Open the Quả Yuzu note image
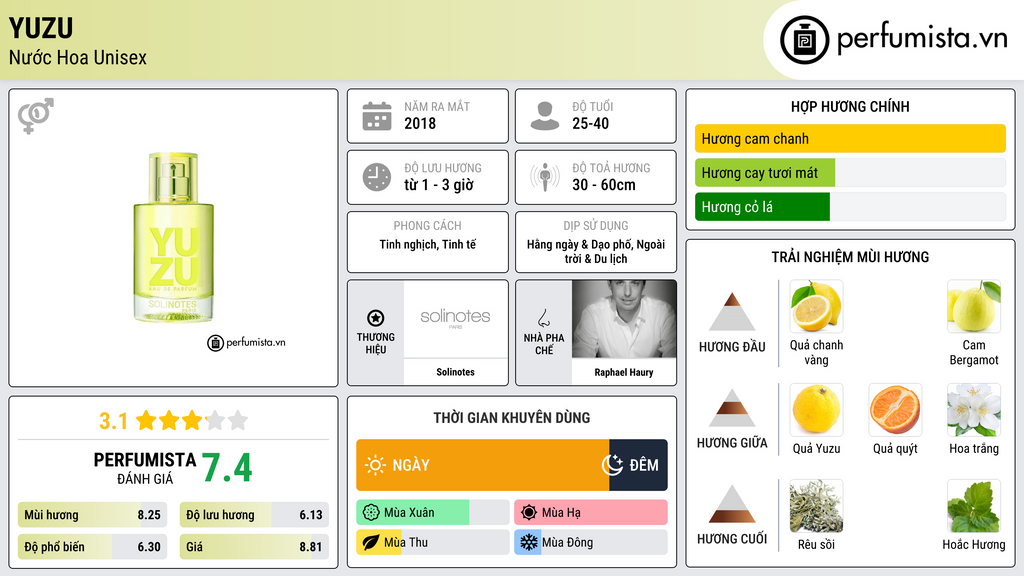 click(816, 409)
